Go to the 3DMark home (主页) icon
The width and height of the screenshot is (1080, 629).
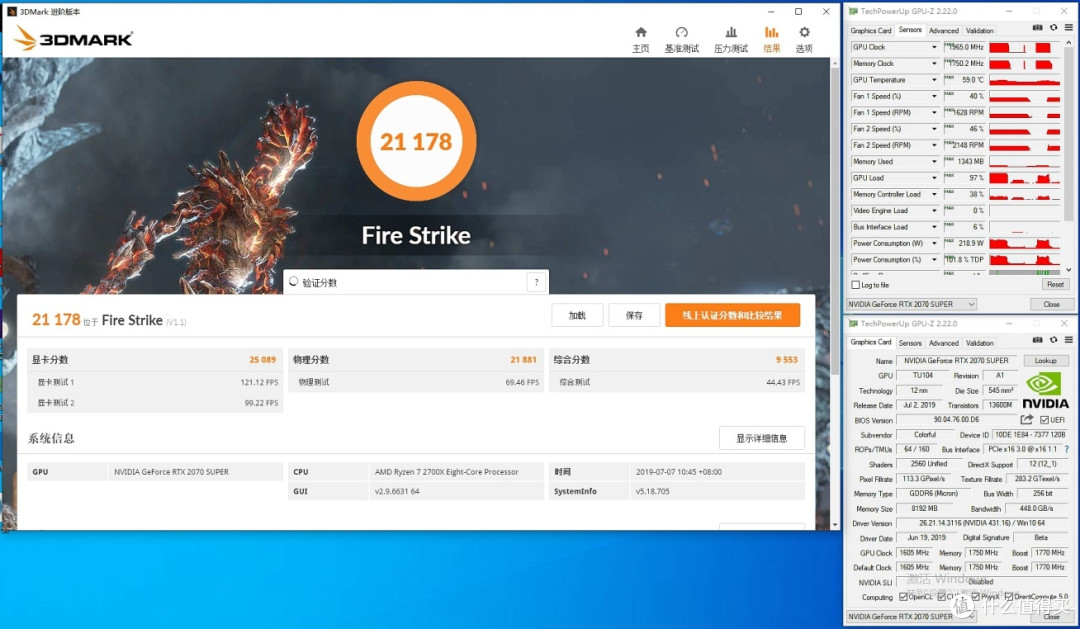641,32
